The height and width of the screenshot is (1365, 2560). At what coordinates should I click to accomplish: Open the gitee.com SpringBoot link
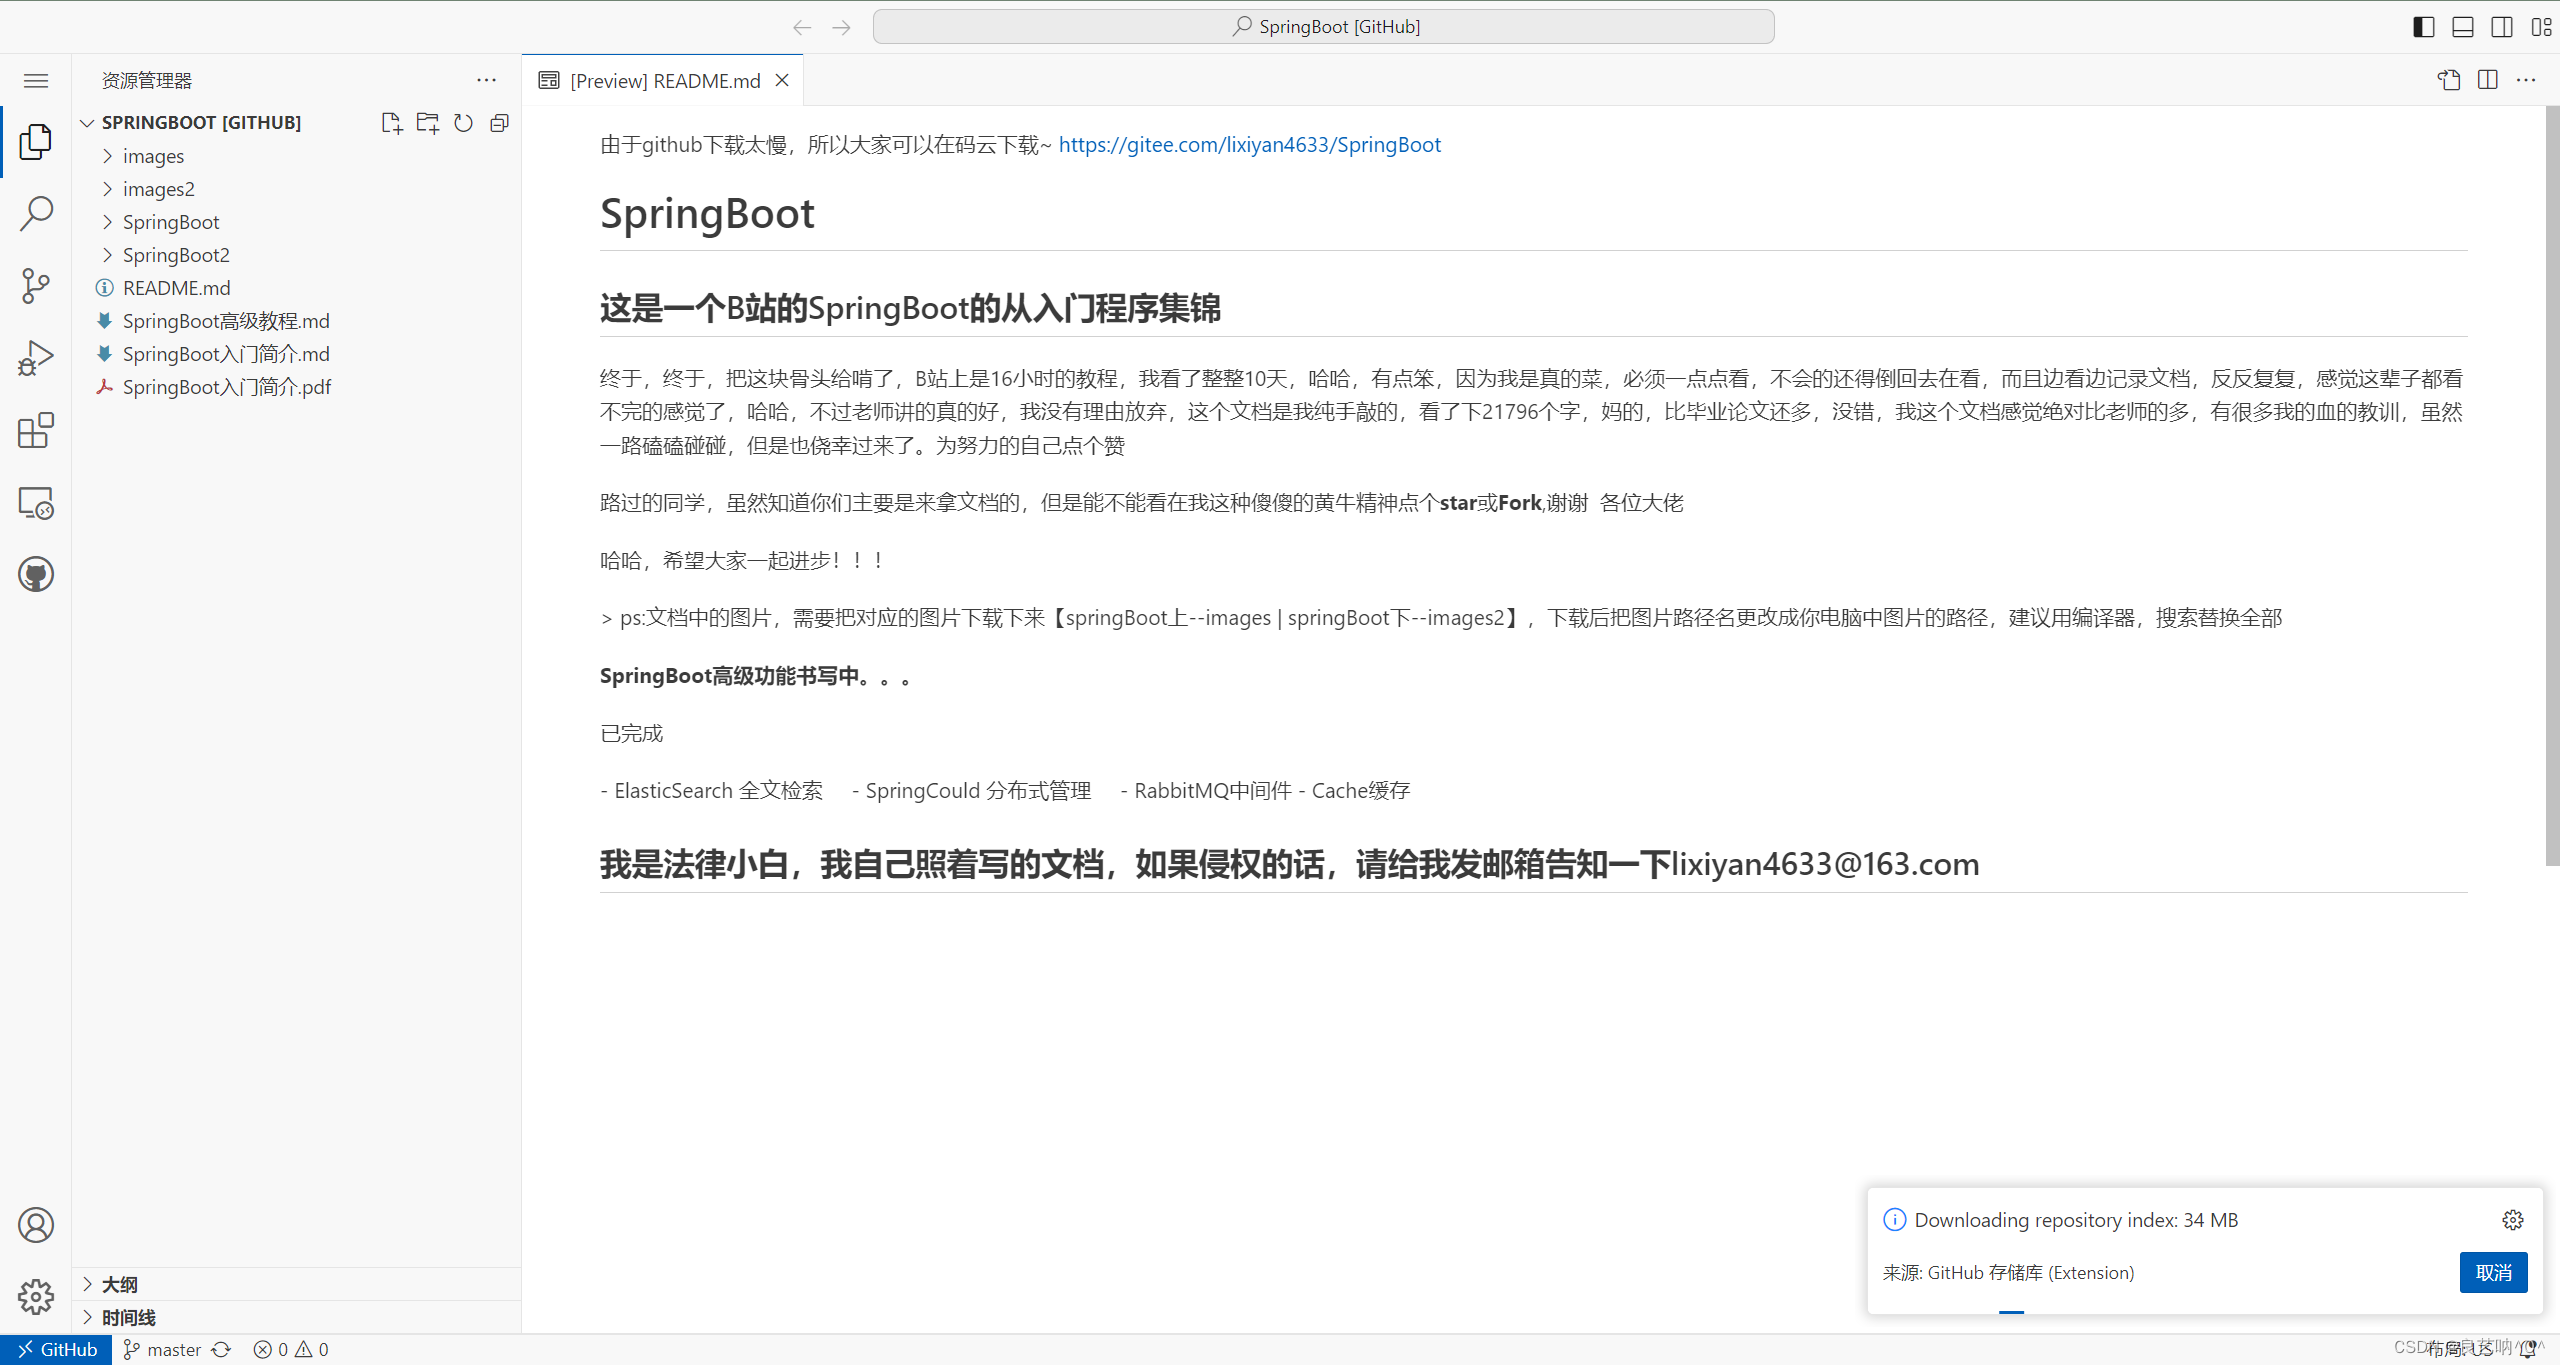pyautogui.click(x=1249, y=145)
